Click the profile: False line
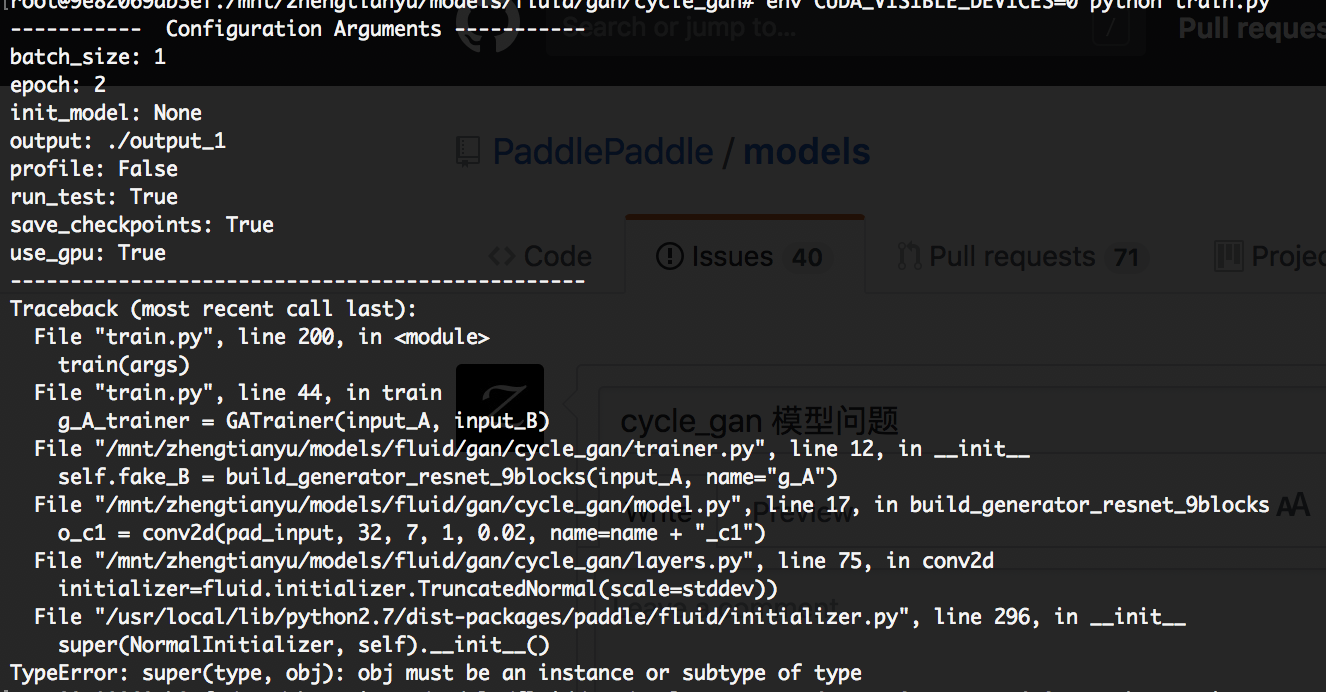 [x=94, y=169]
